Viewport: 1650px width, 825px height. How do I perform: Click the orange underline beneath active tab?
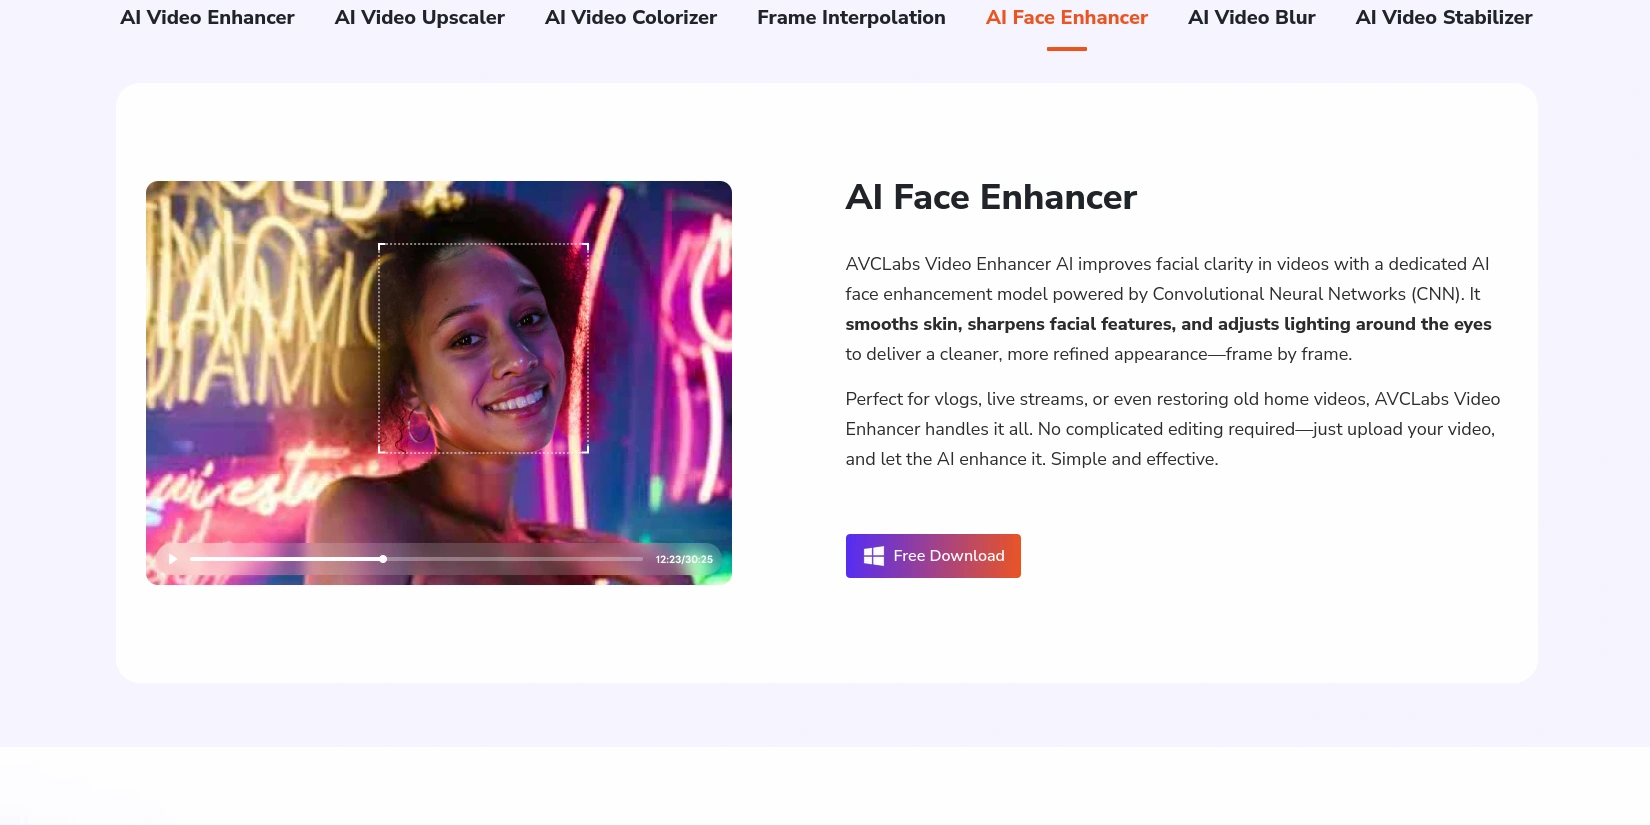[1066, 48]
